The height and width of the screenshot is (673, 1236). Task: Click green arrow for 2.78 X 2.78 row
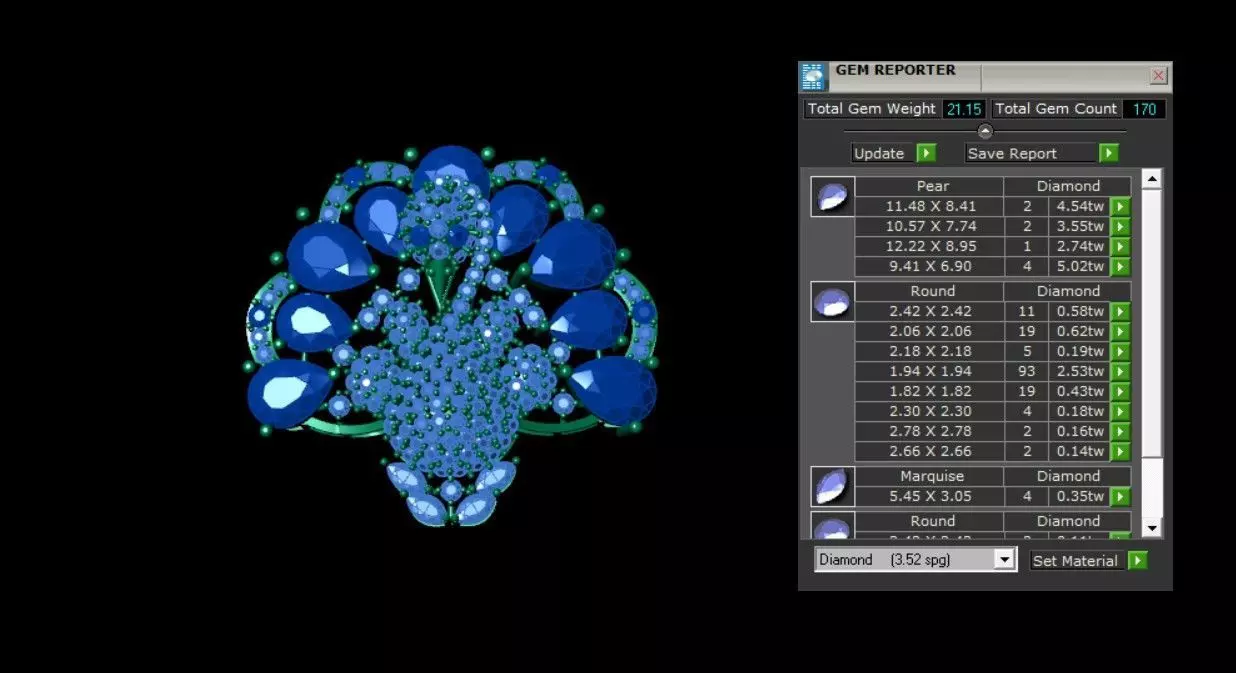1120,431
